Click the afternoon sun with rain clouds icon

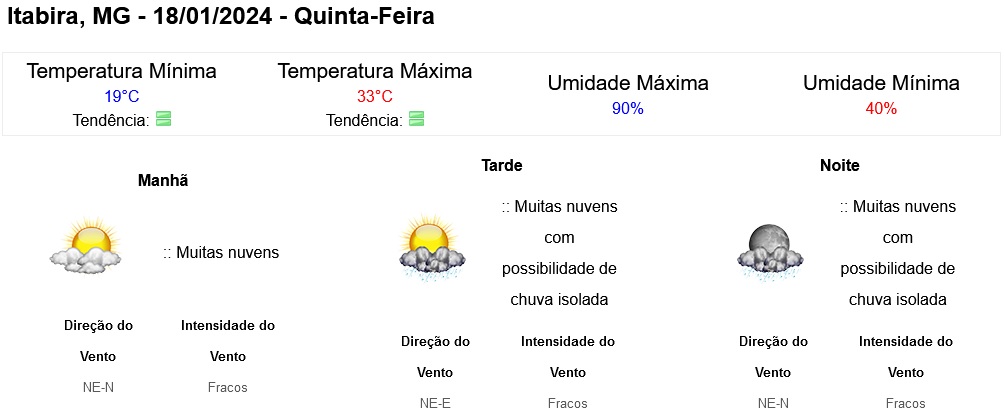pyautogui.click(x=431, y=248)
